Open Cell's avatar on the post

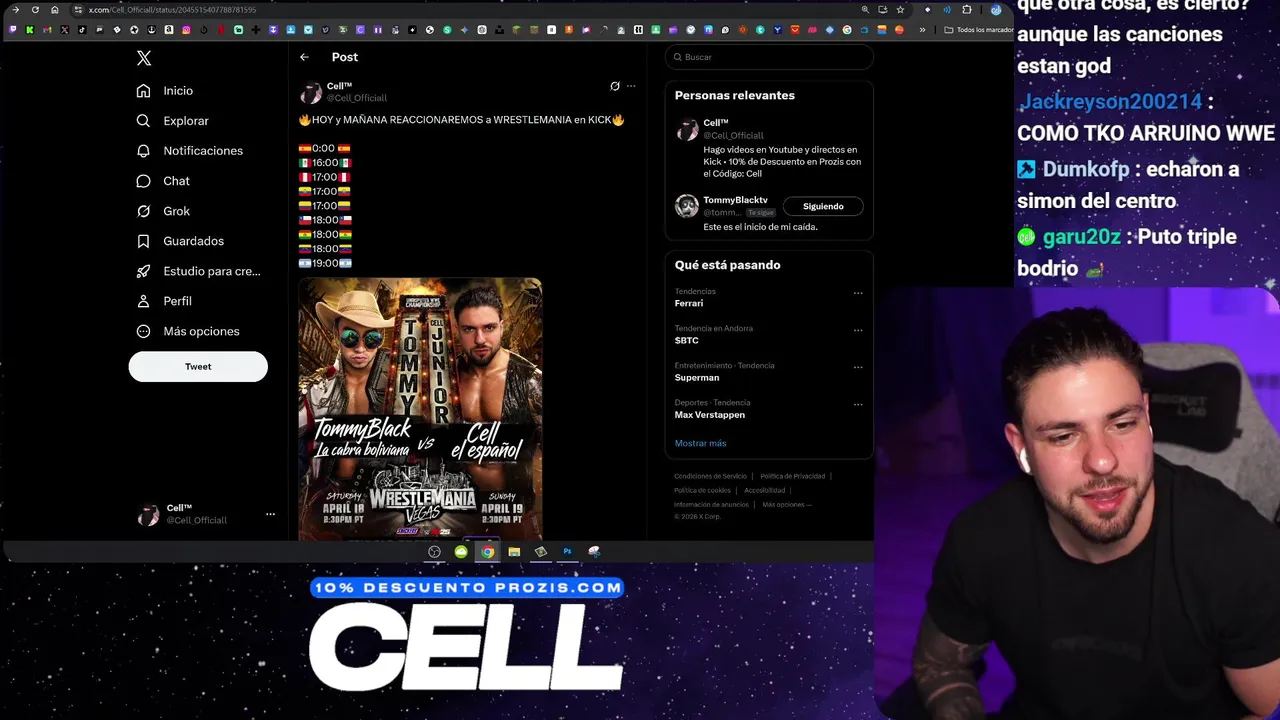tap(311, 93)
